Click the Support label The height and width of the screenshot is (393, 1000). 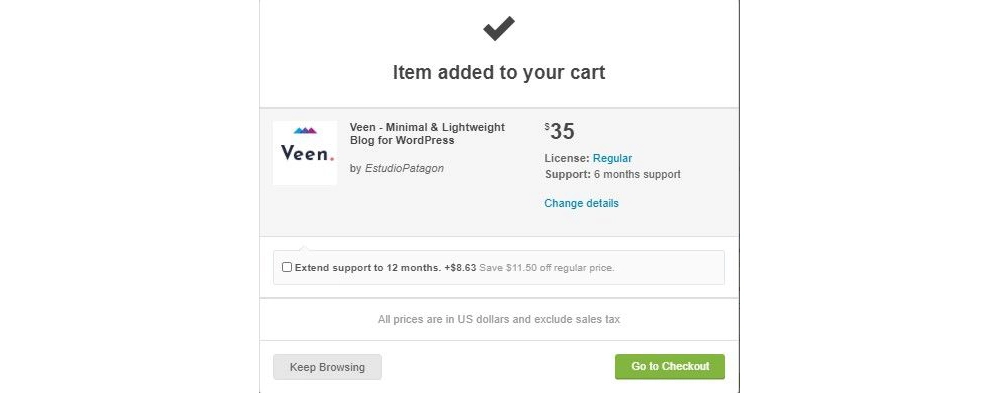click(568, 174)
